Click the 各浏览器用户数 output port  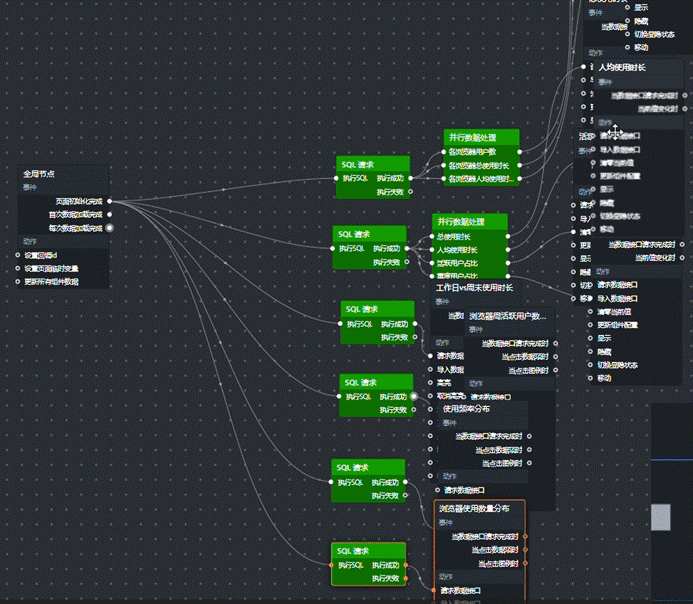(519, 152)
